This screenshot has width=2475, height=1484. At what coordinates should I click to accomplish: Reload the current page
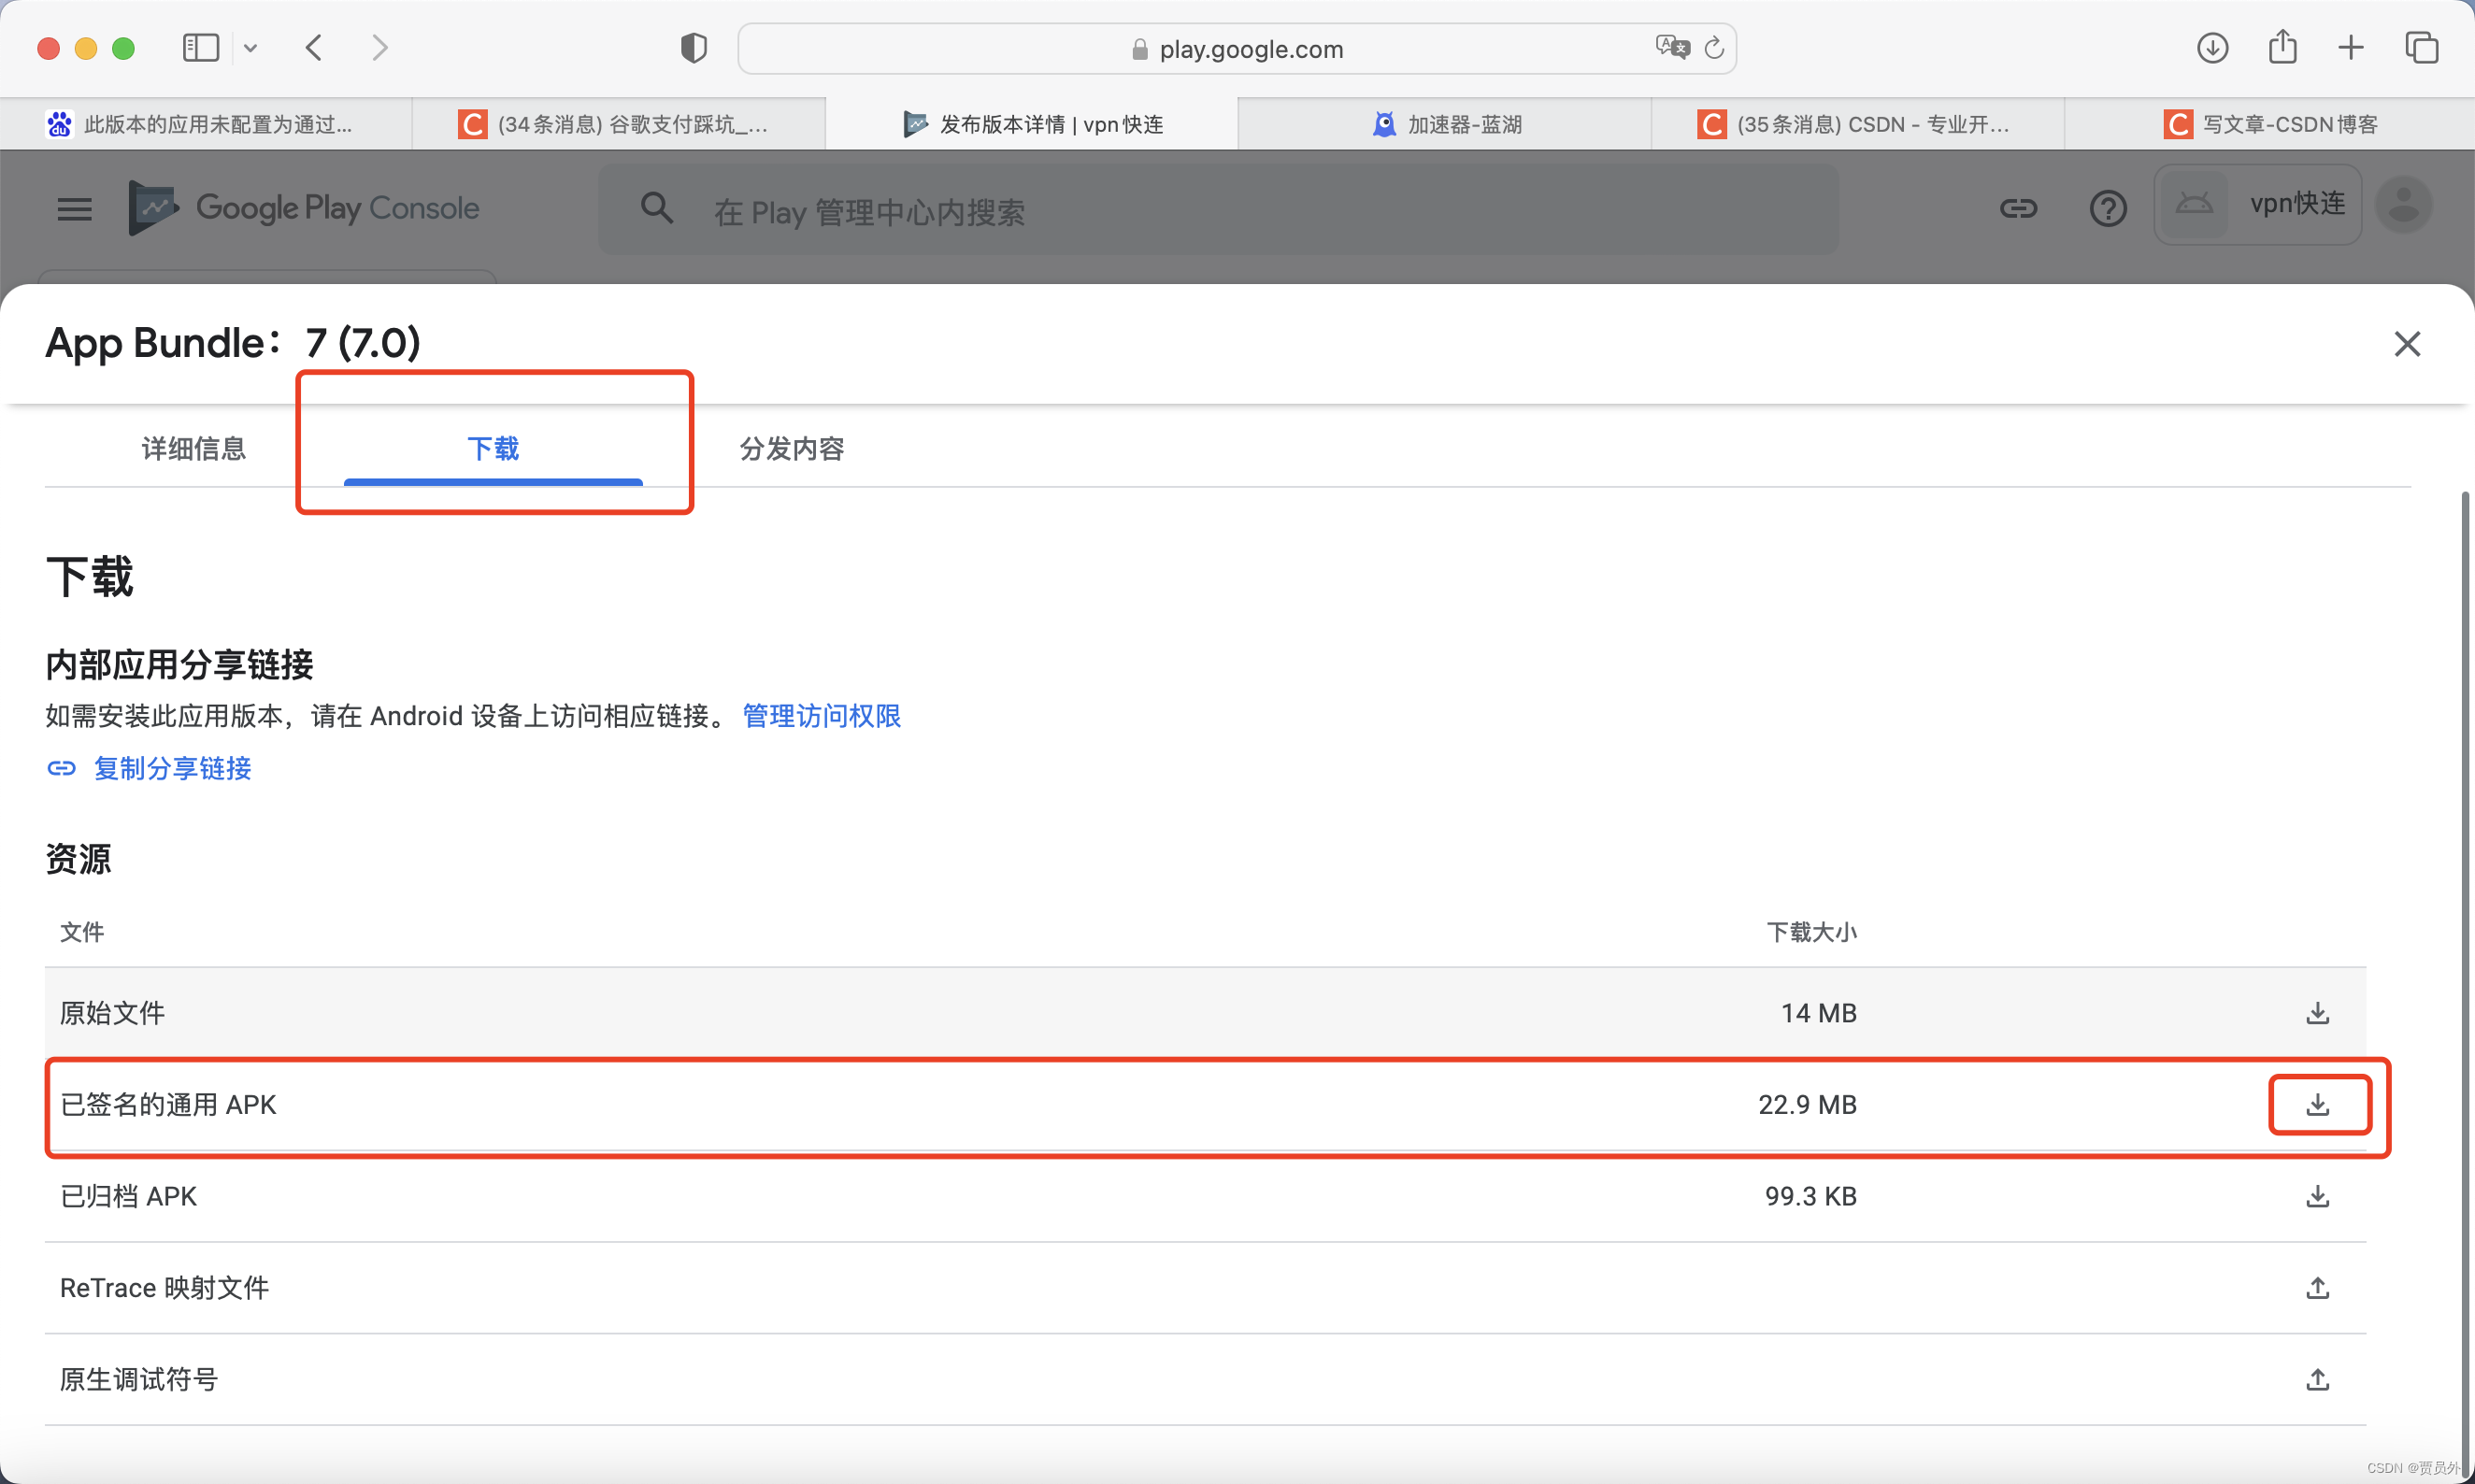click(1714, 47)
